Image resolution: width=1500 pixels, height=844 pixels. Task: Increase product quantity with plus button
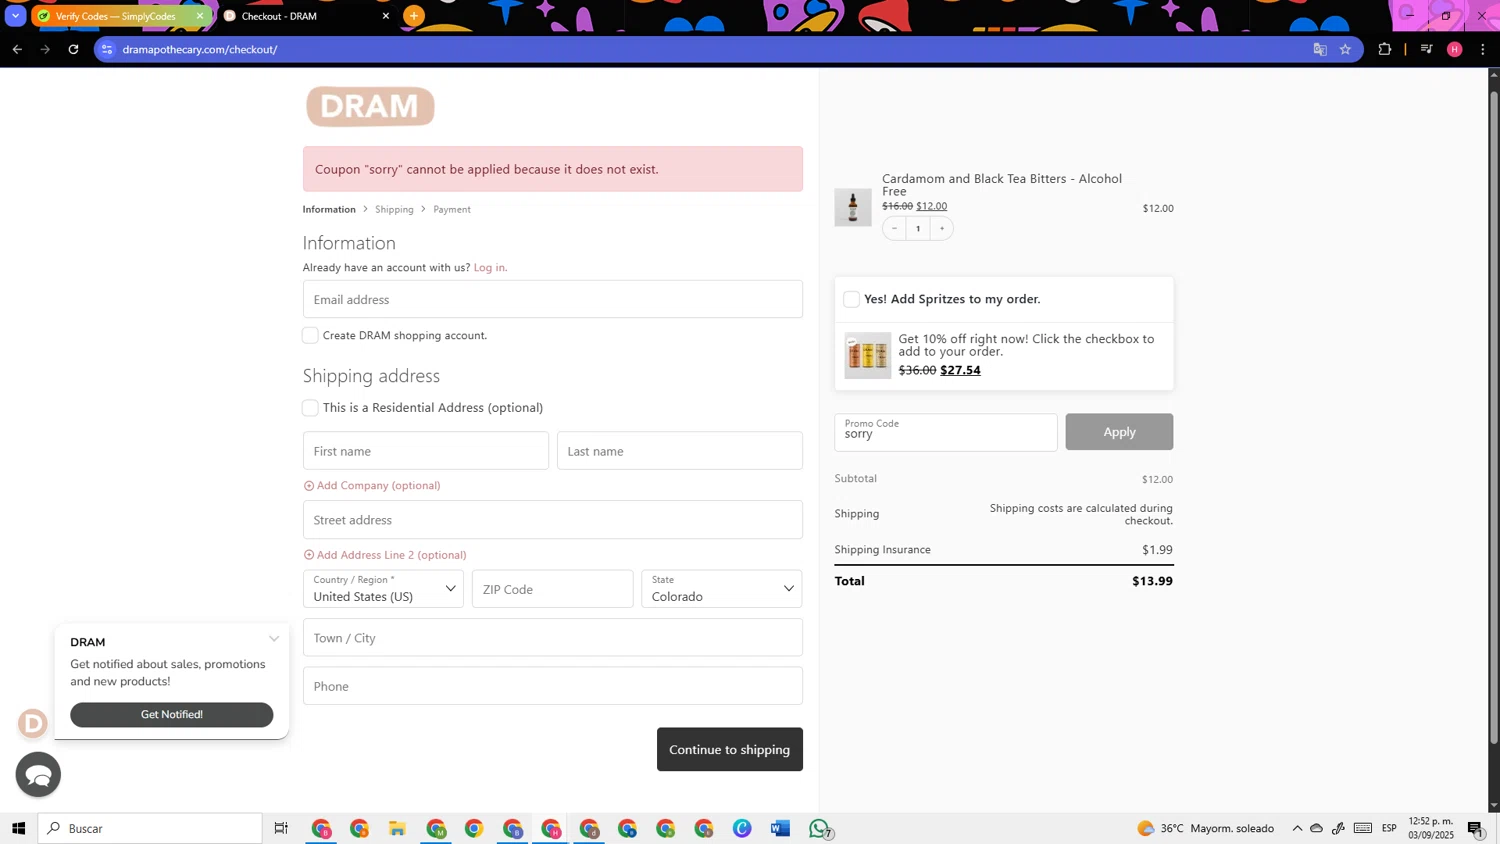pos(941,228)
